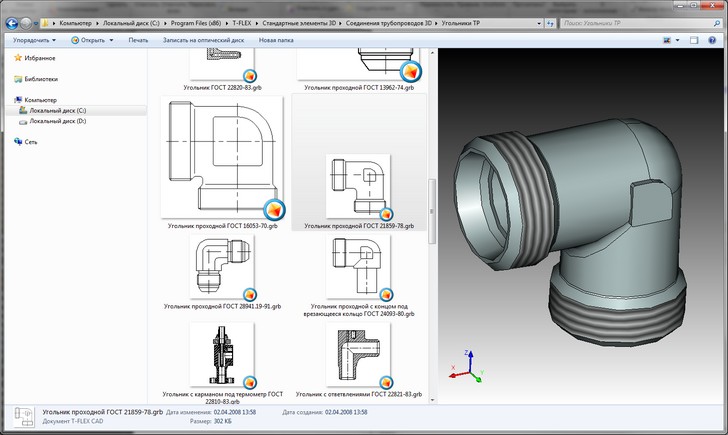Select 'Избранное' in navigation pane
This screenshot has width=728, height=435.
tap(39, 58)
